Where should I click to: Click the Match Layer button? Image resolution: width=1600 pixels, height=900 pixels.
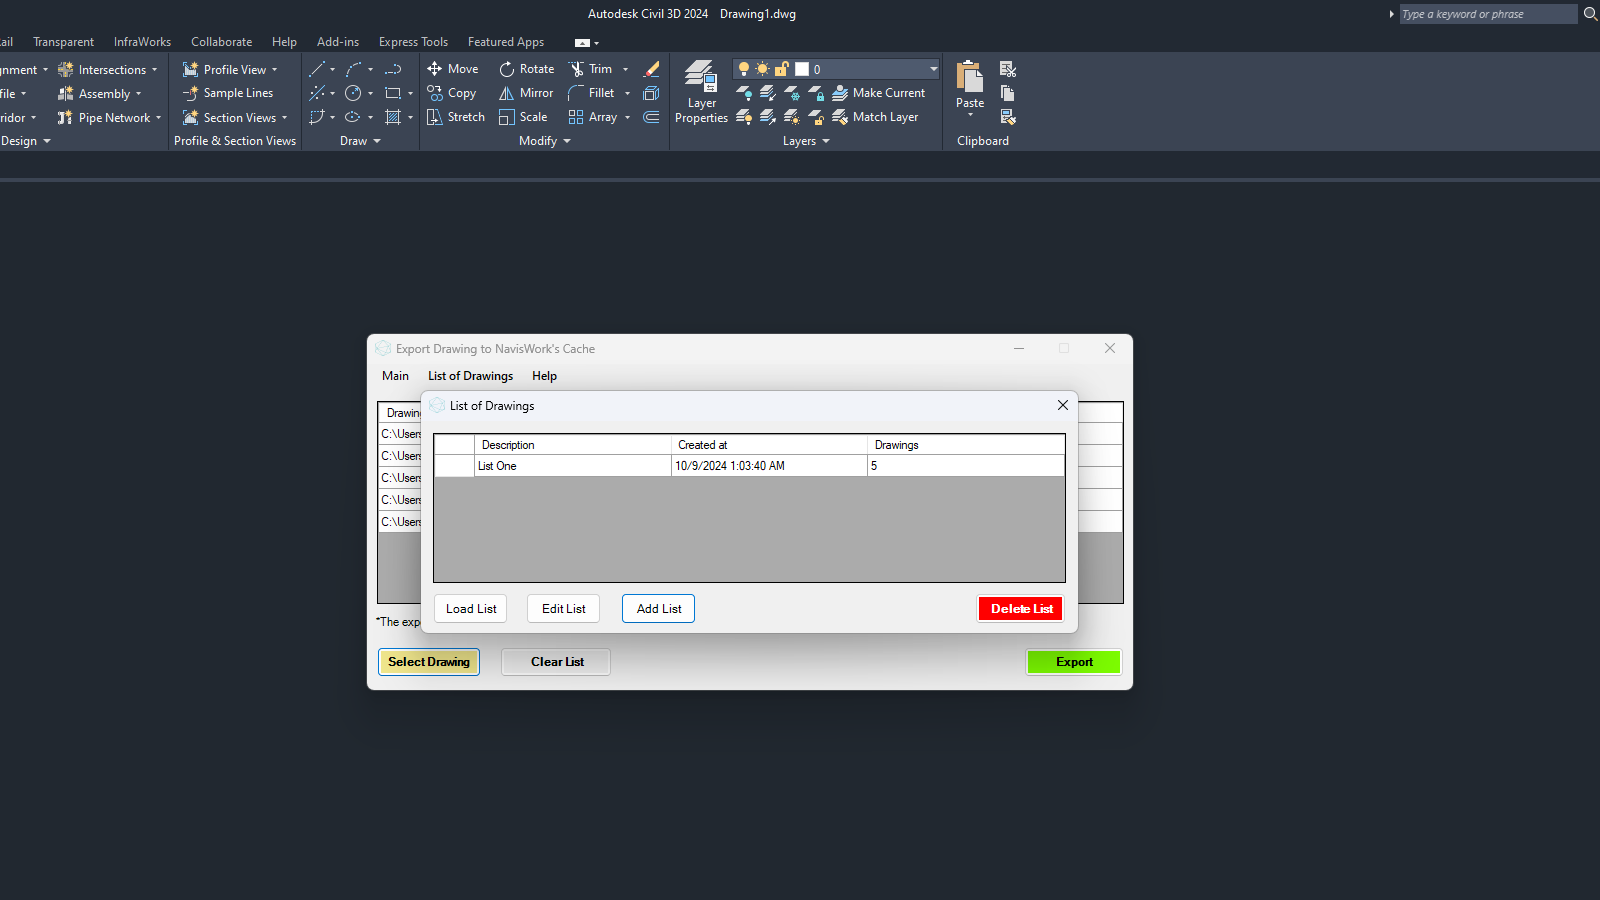875,117
